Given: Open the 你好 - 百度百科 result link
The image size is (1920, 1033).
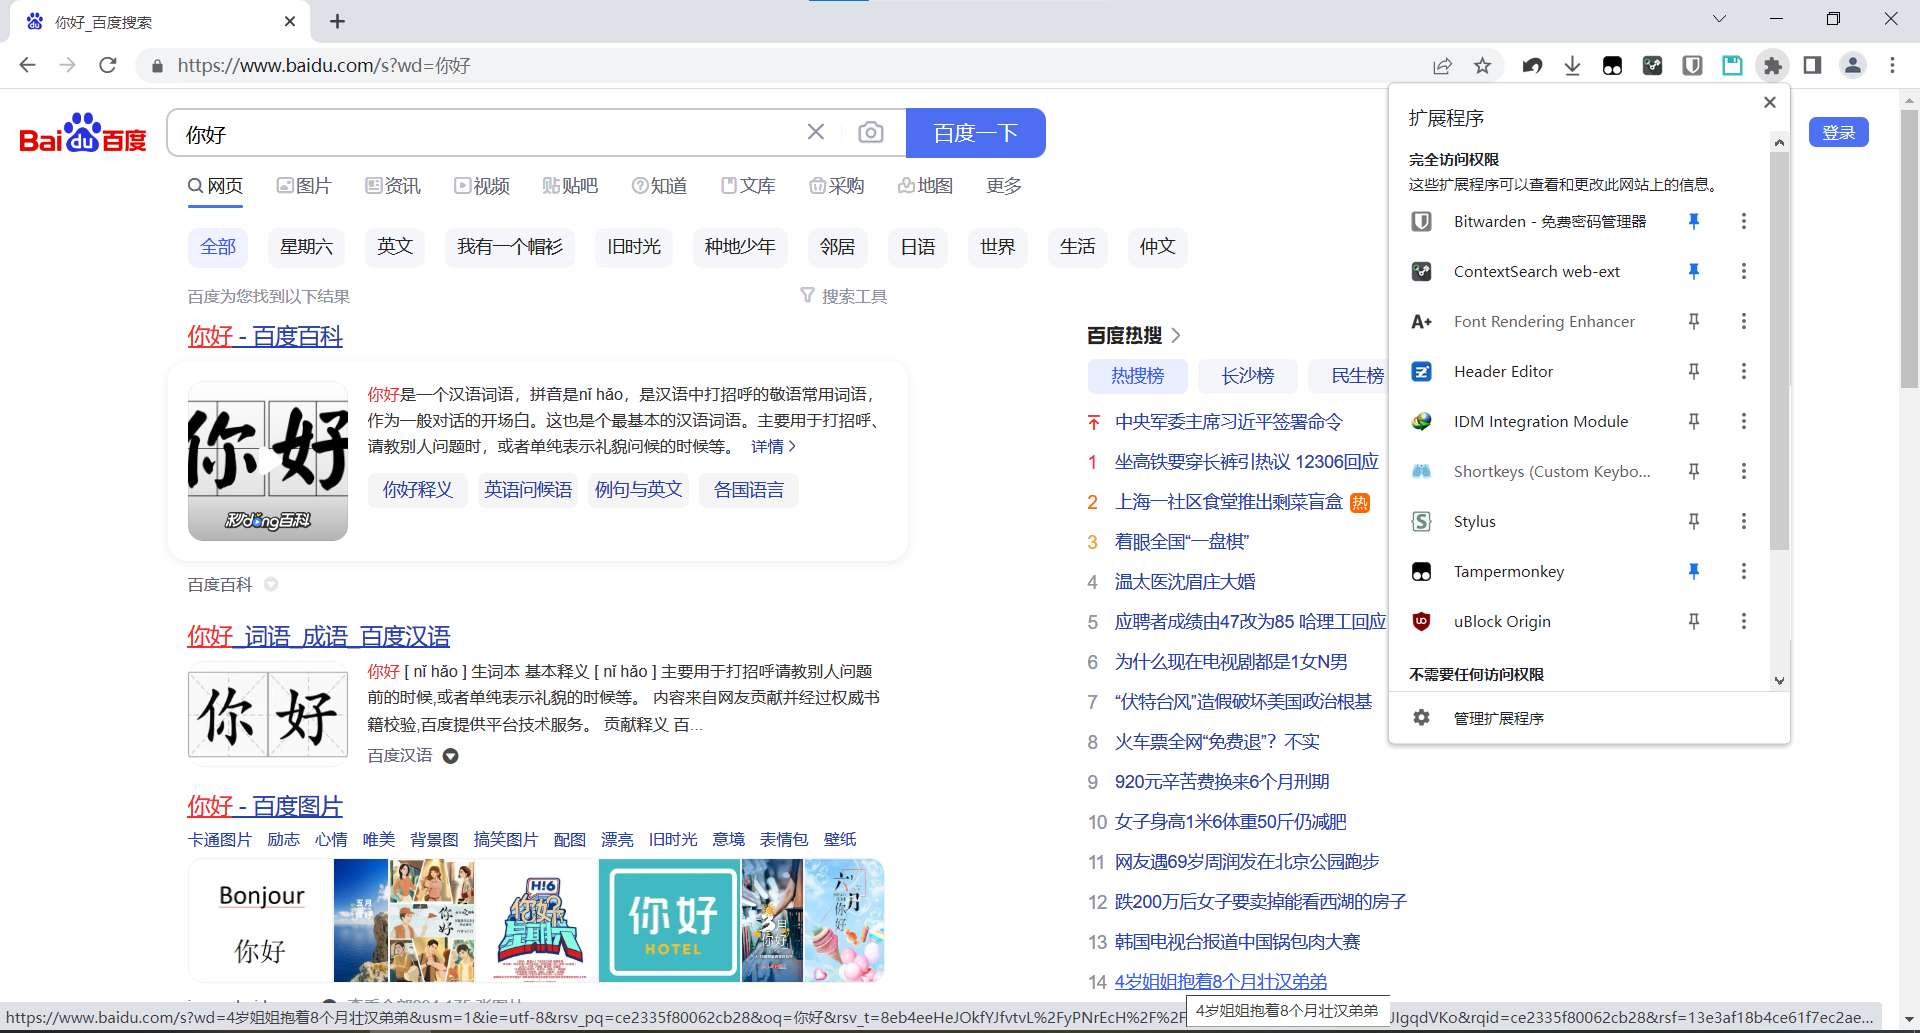Looking at the screenshot, I should click(x=265, y=336).
